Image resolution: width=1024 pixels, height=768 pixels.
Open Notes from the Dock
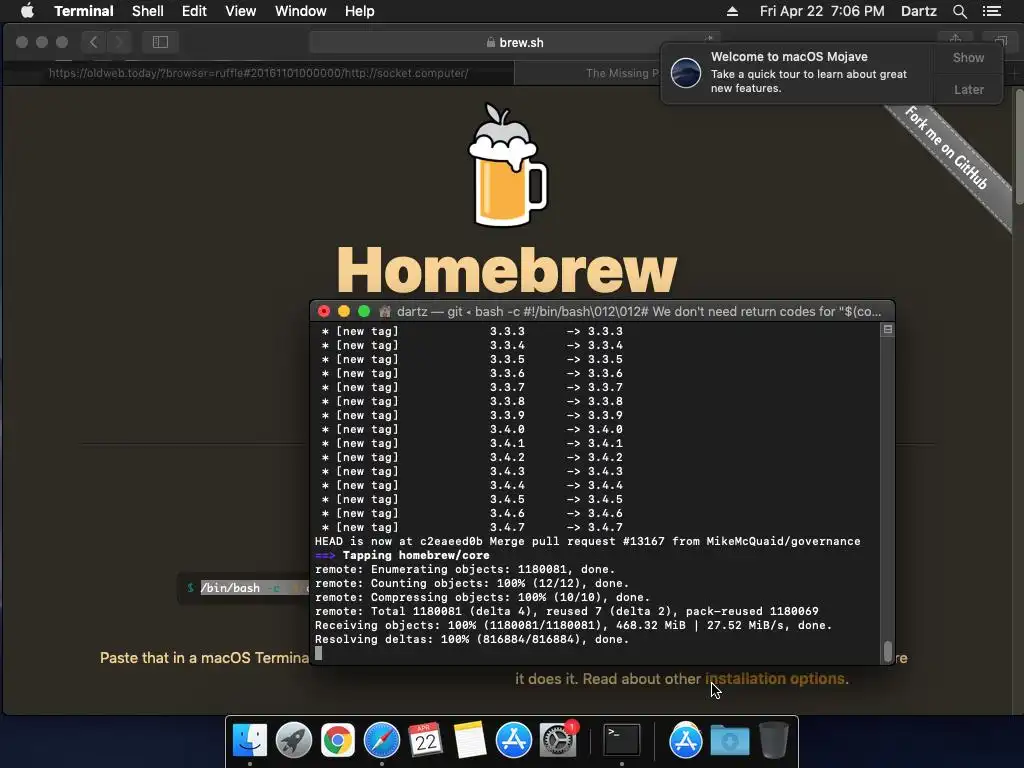pyautogui.click(x=470, y=741)
